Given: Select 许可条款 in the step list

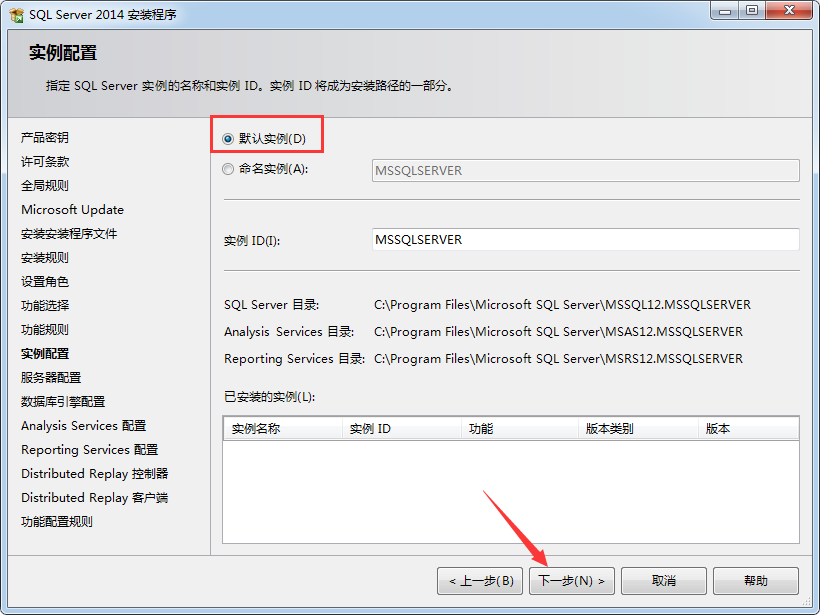Looking at the screenshot, I should point(45,162).
